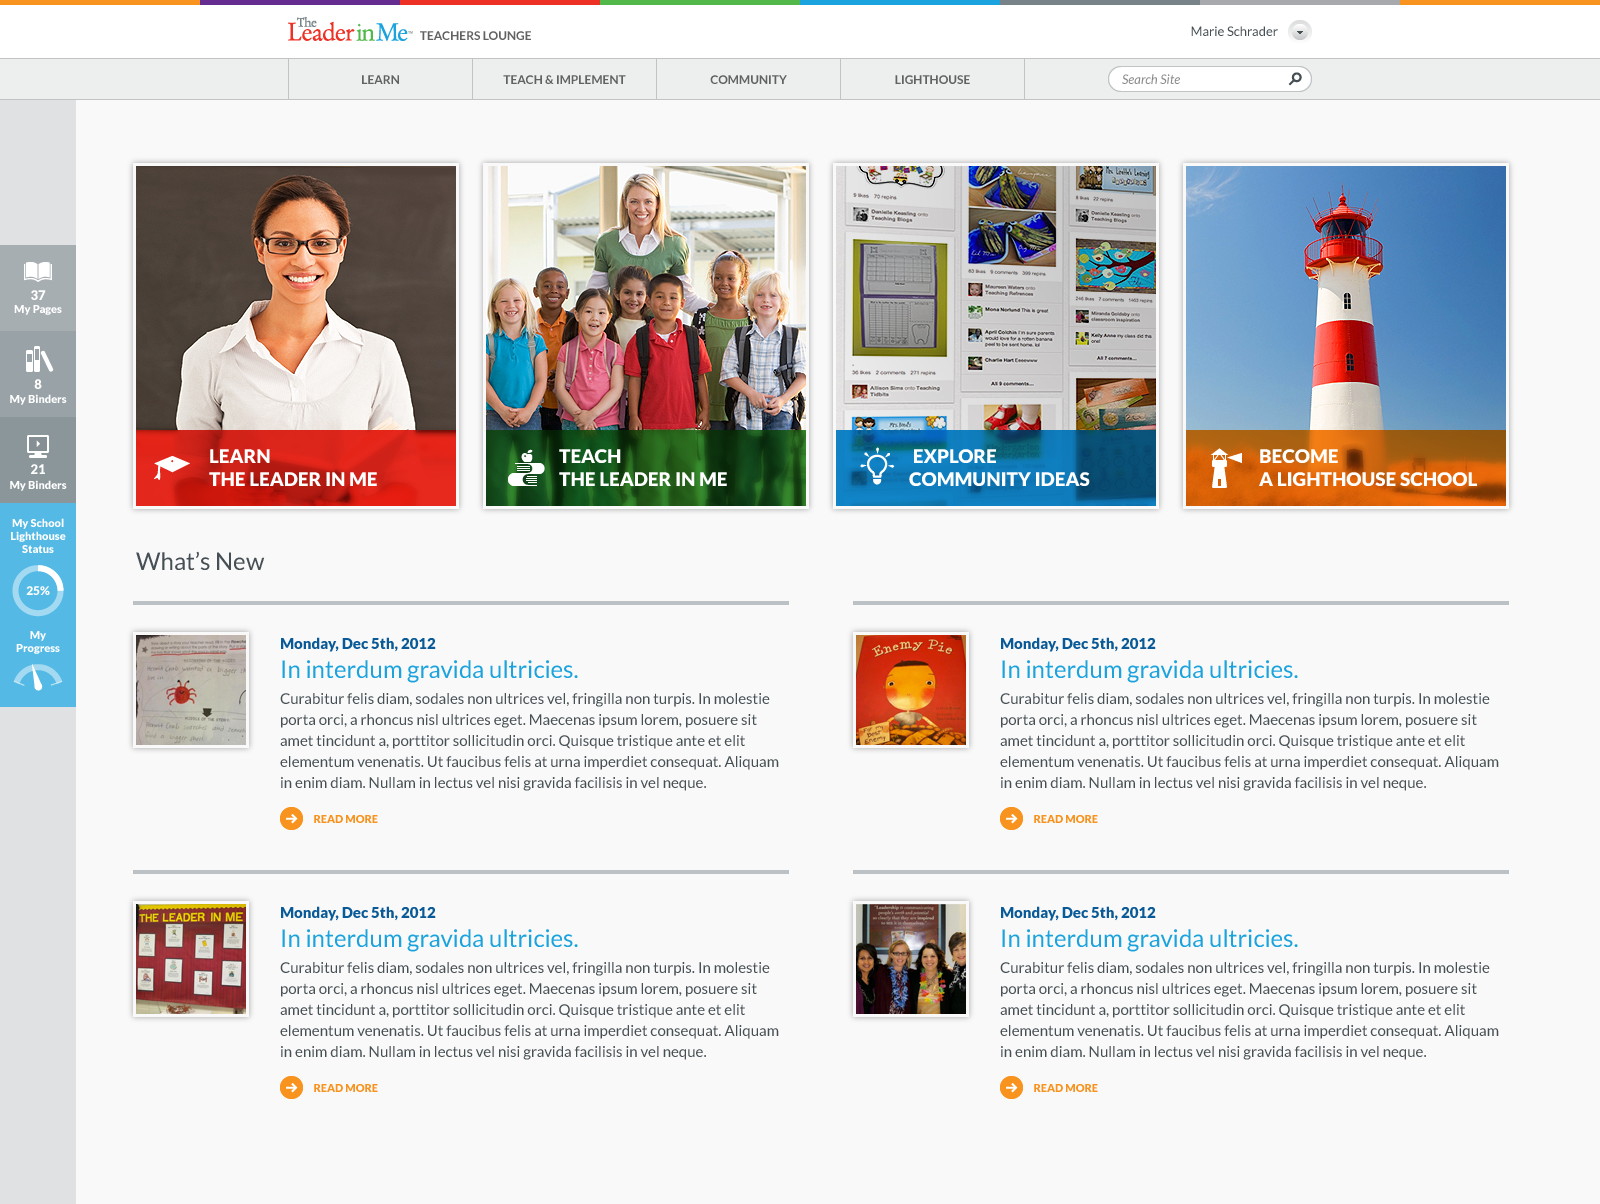Open the Marie Schrader user dropdown arrow

tap(1300, 31)
